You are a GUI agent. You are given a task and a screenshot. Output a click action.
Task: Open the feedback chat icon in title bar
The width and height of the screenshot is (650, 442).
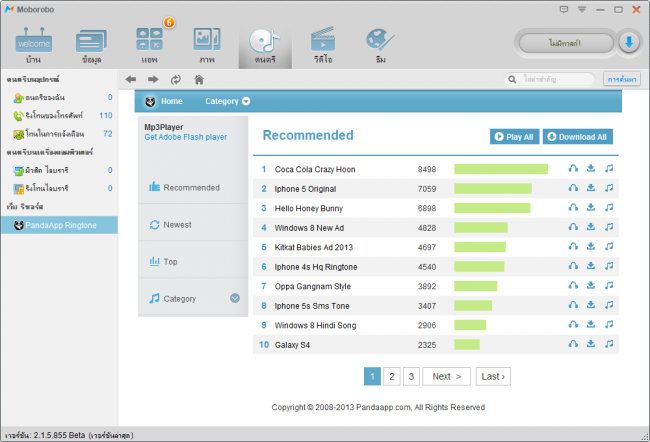[x=563, y=9]
